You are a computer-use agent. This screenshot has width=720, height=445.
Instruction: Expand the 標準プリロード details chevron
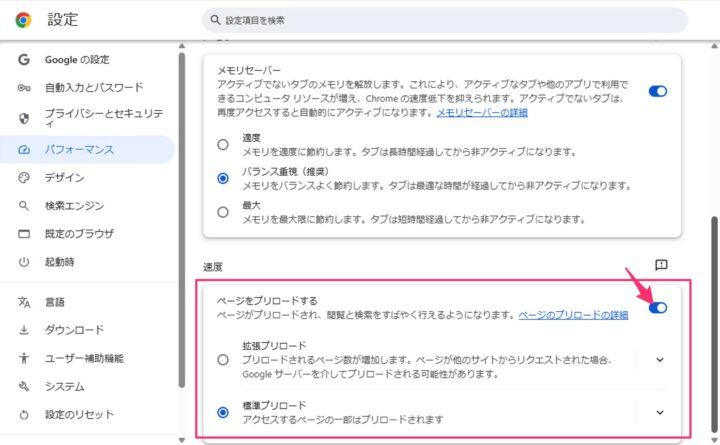point(660,412)
